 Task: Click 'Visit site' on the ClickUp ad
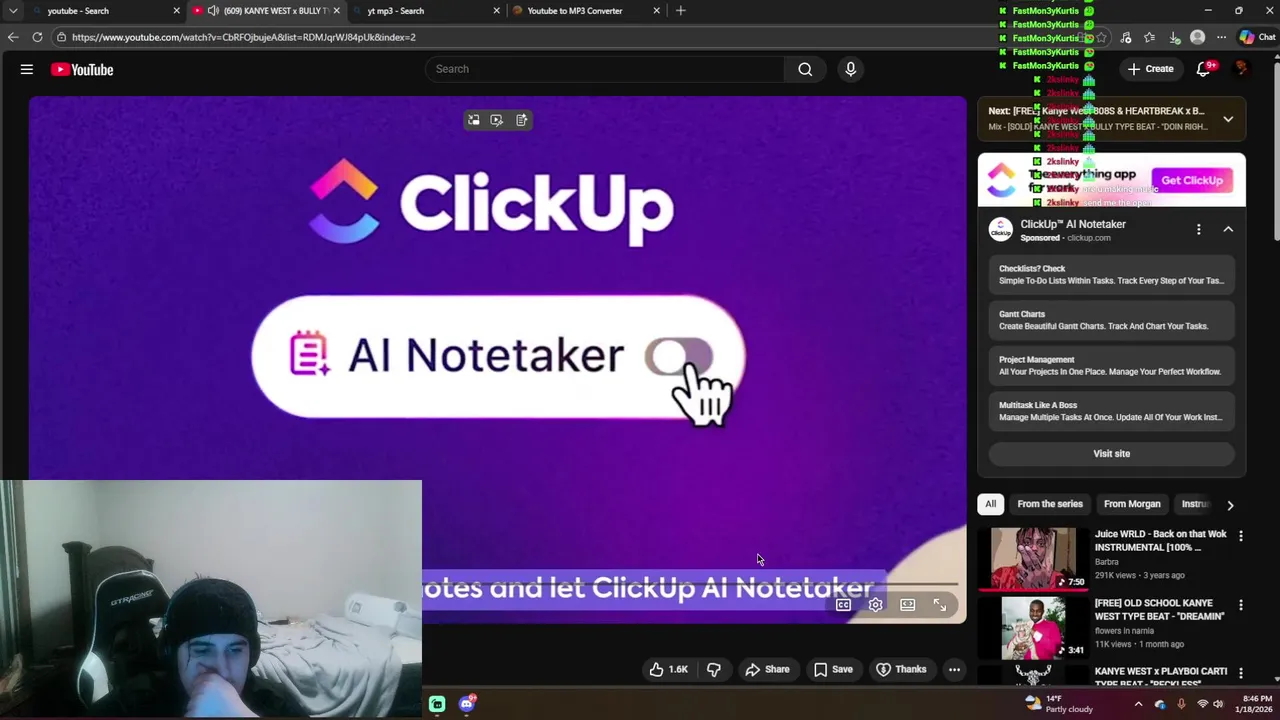[x=1112, y=454]
